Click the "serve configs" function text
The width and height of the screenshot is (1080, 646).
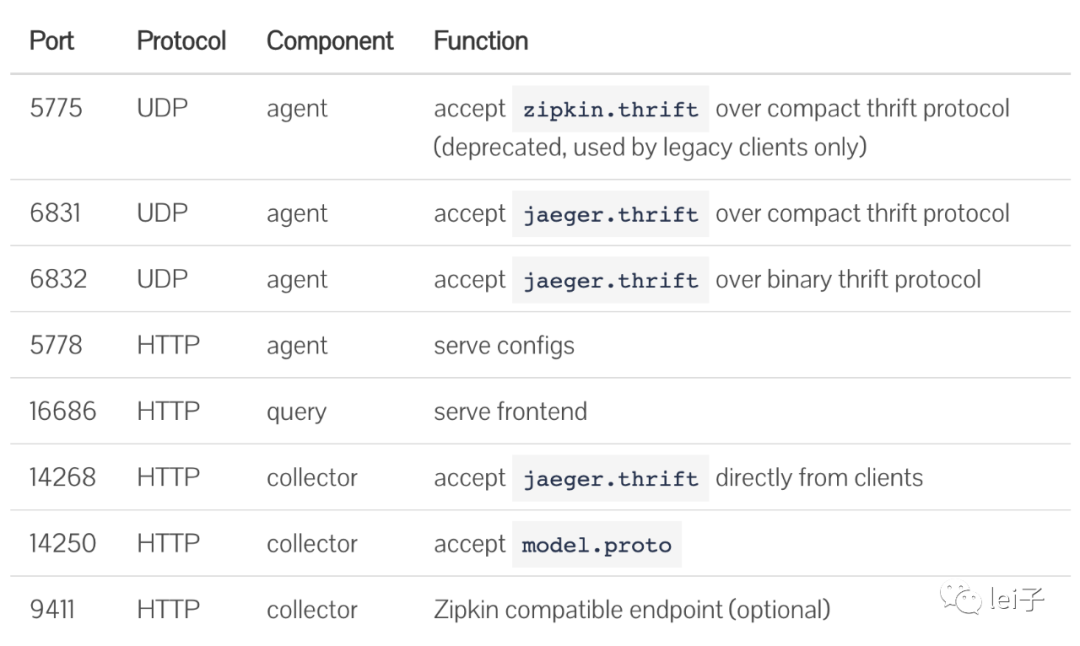pyautogui.click(x=504, y=346)
